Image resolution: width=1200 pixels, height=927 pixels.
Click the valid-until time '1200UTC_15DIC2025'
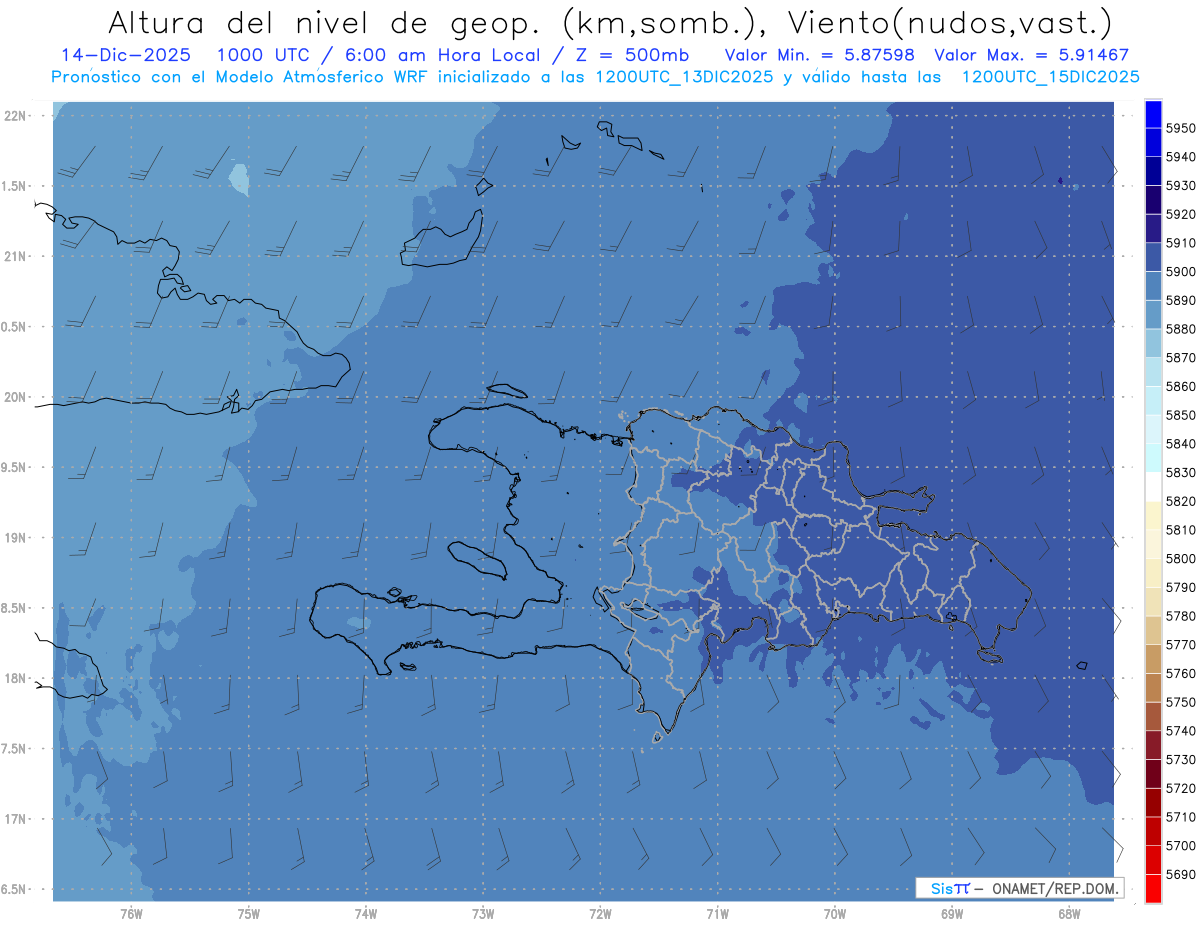click(x=1049, y=77)
